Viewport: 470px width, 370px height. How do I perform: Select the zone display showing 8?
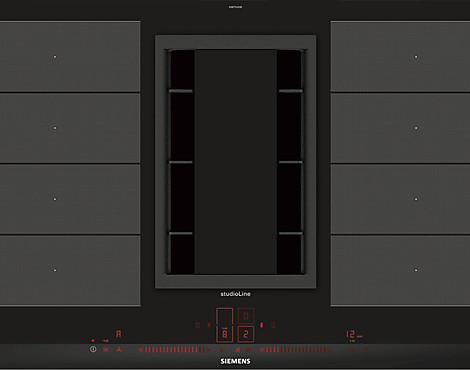[225, 334]
